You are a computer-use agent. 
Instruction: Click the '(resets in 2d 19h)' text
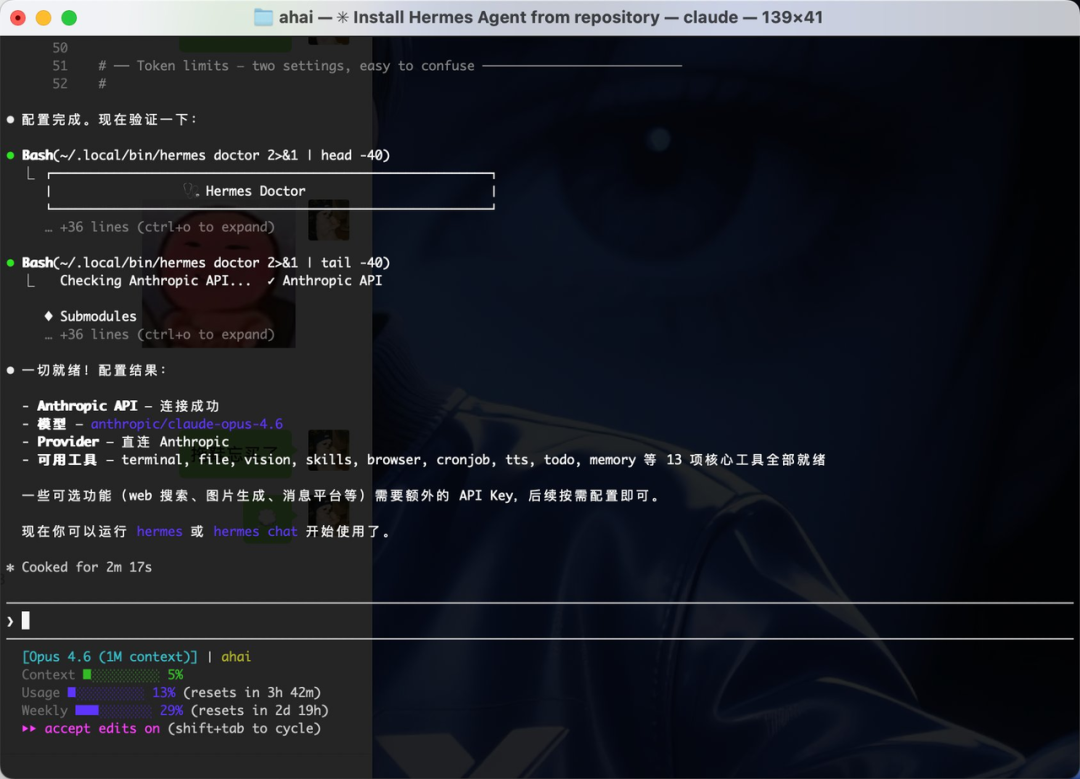260,711
